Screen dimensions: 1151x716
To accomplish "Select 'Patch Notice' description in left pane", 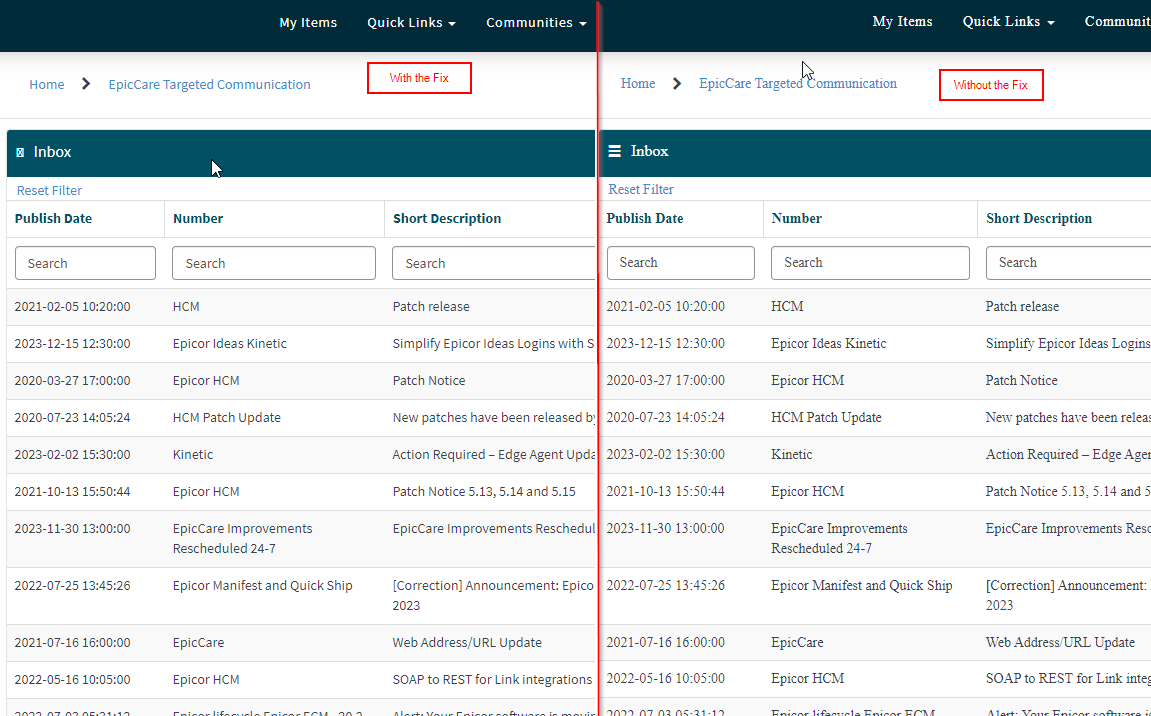I will pos(429,380).
